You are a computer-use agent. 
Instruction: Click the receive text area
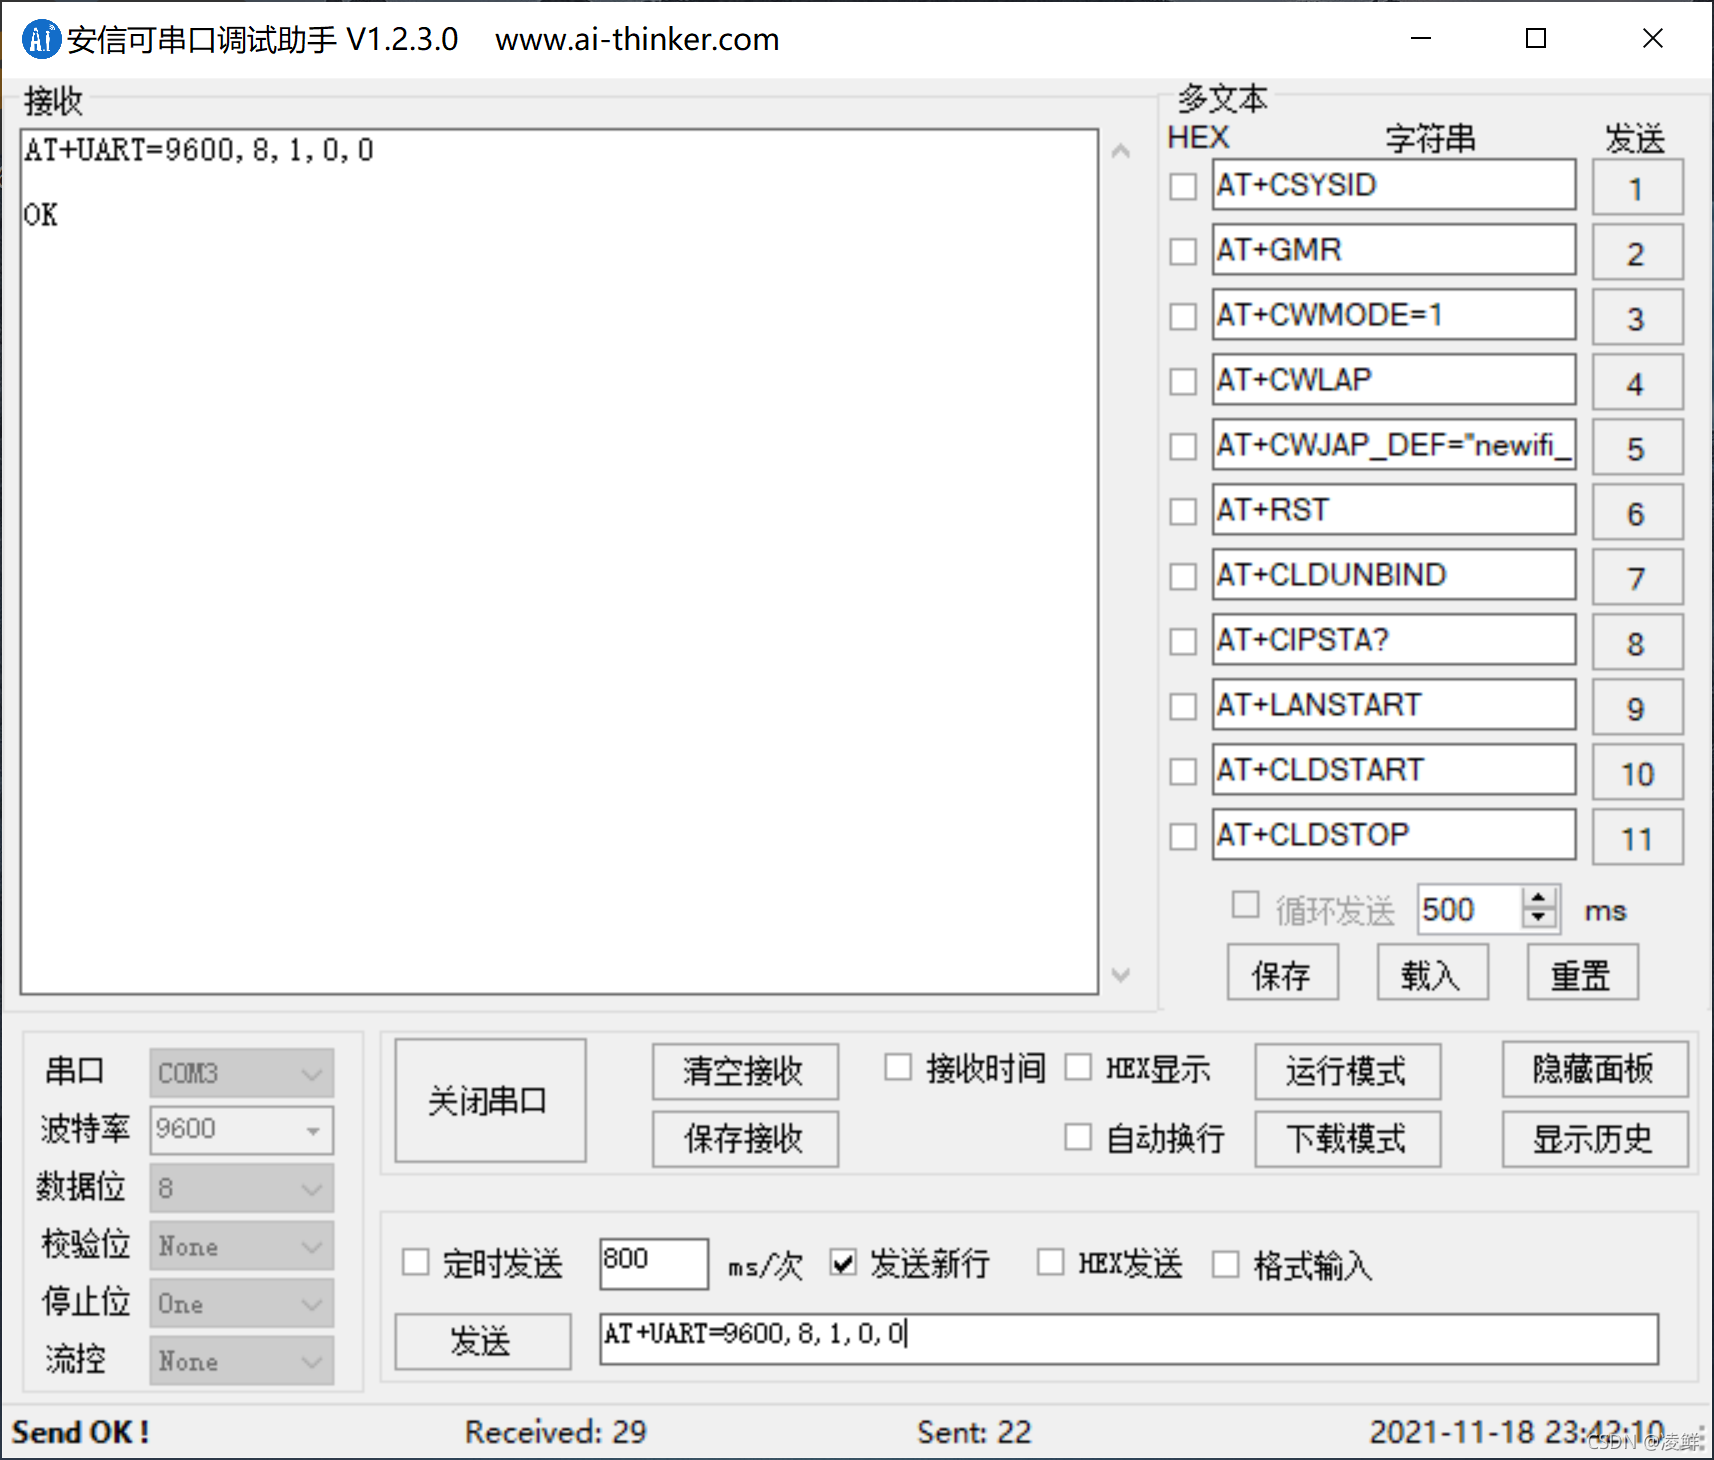[559, 561]
